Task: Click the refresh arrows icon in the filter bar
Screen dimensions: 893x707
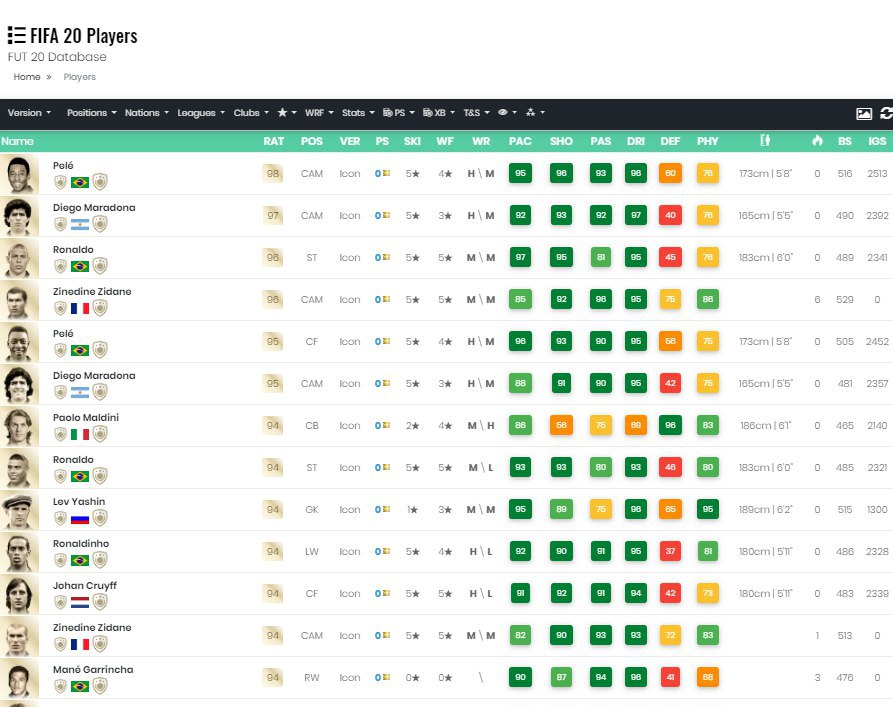Action: pyautogui.click(x=886, y=113)
